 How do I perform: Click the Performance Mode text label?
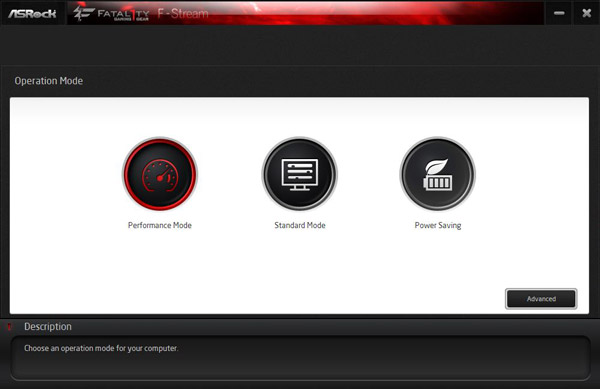coord(160,225)
